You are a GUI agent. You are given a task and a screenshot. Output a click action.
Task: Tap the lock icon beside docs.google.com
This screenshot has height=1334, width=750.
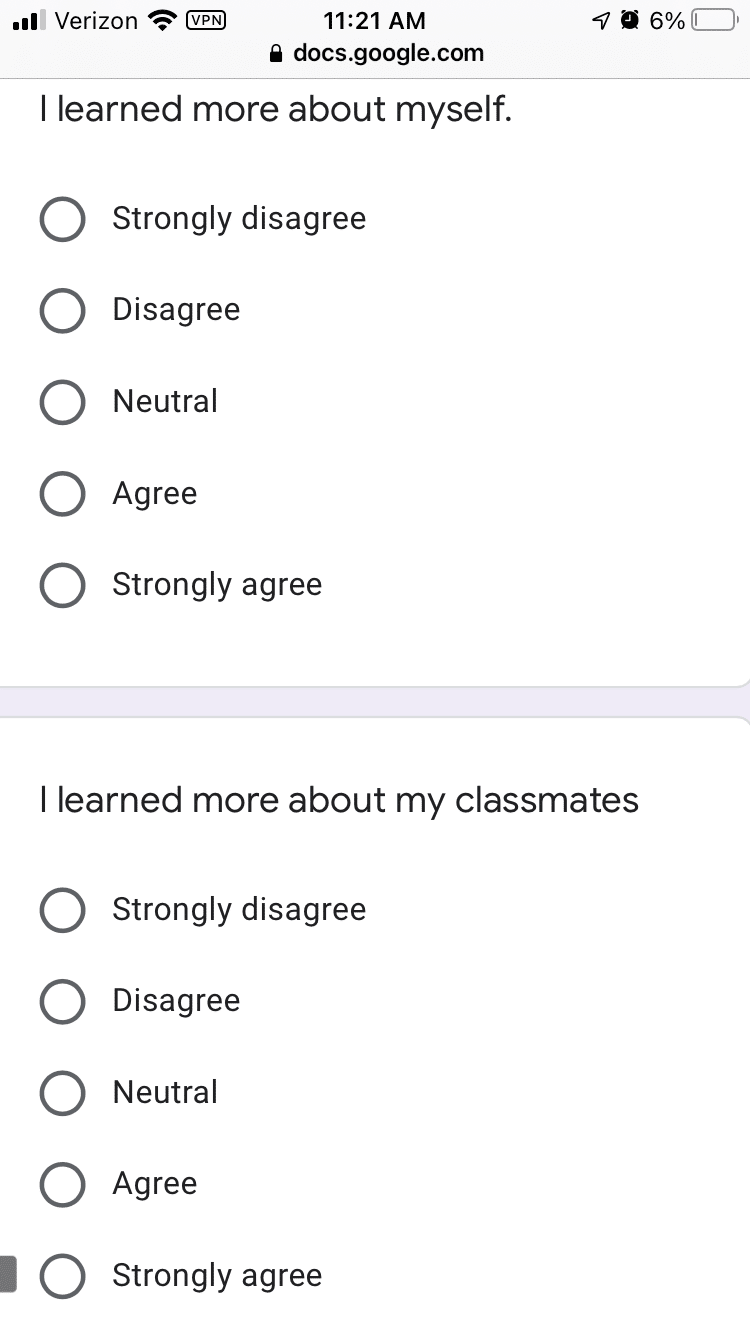coord(277,54)
